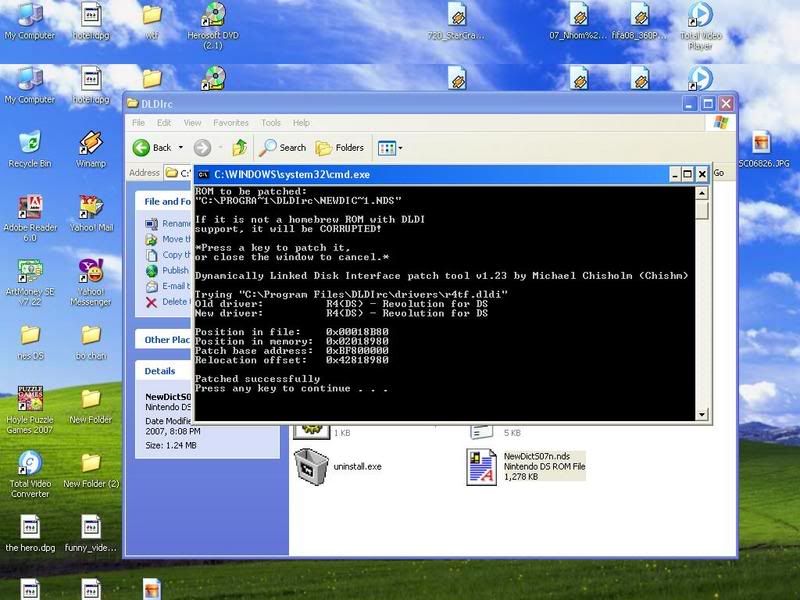This screenshot has width=800, height=600.
Task: Open the Favorites menu
Action: tap(231, 123)
